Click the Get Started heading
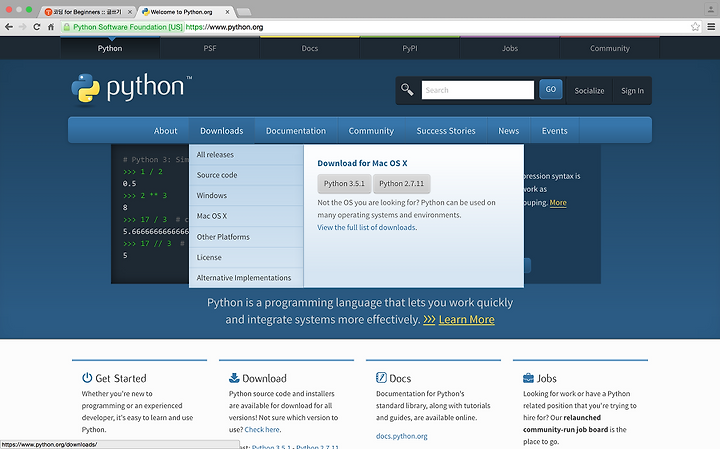This screenshot has height=449, width=720. 121,378
